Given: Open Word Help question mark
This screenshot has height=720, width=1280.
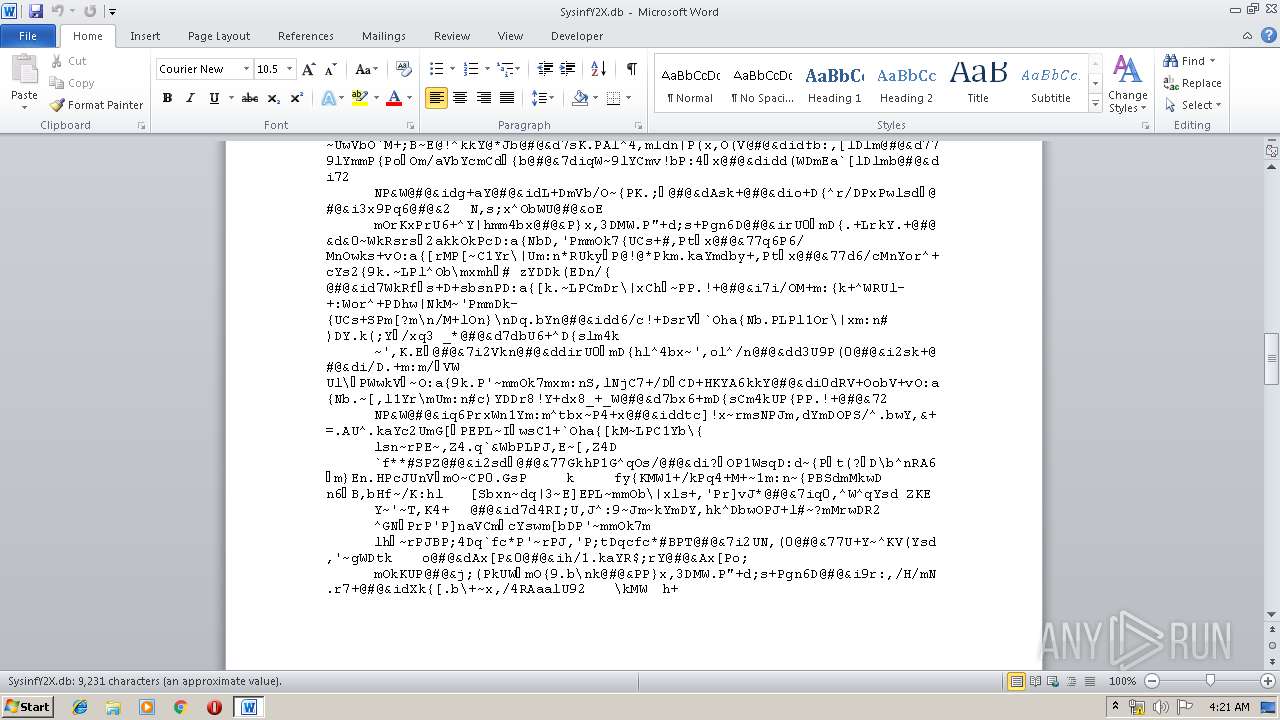Looking at the screenshot, I should 1267,36.
